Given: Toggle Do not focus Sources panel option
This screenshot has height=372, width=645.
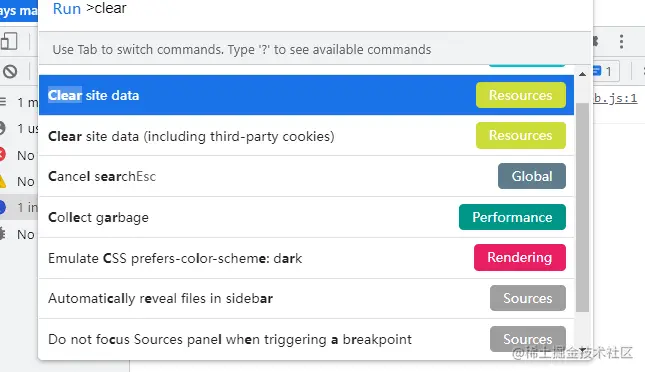Looking at the screenshot, I should (x=306, y=339).
